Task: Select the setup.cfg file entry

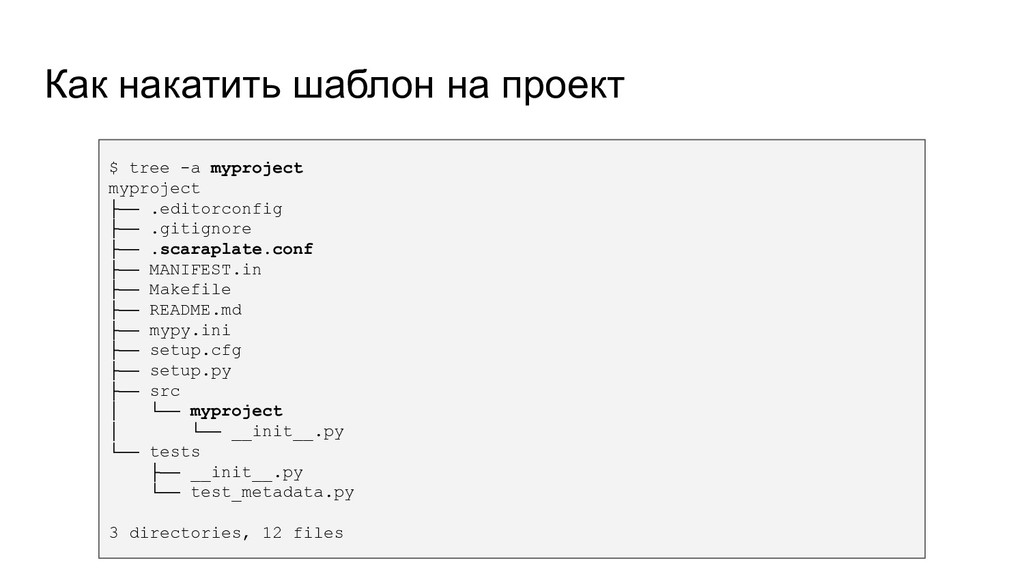Action: click(195, 351)
